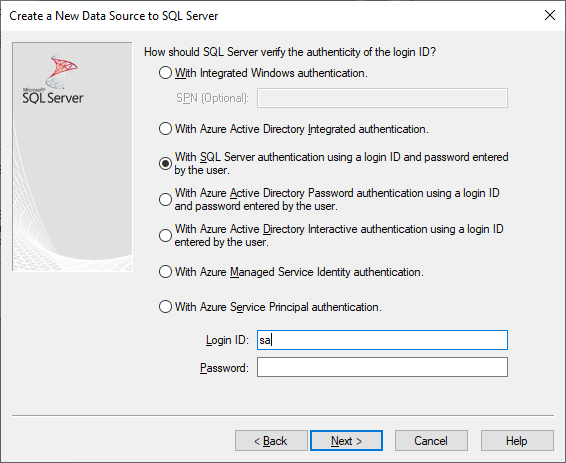Cancel the data source wizard
This screenshot has width=566, height=463.
(431, 441)
